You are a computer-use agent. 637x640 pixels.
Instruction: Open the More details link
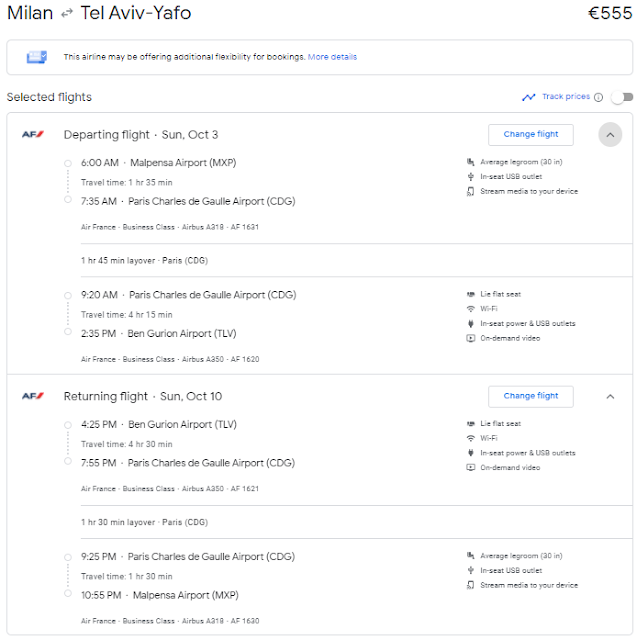[x=332, y=57]
